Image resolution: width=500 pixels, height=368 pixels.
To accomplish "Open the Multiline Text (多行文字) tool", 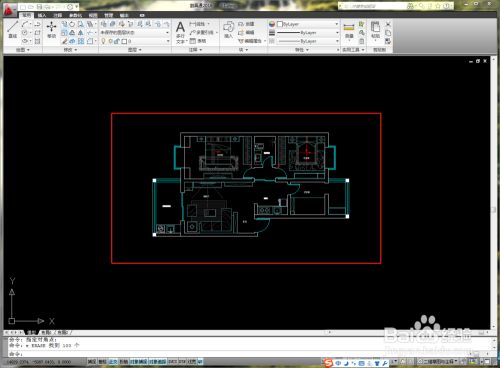I will 180,33.
